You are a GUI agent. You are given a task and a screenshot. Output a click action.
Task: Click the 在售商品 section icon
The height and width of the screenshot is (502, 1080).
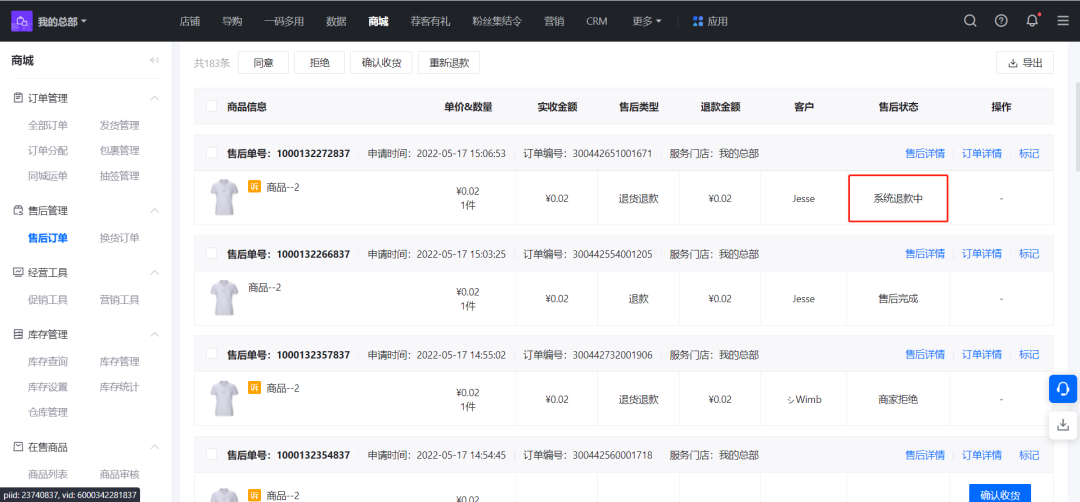tap(19, 447)
